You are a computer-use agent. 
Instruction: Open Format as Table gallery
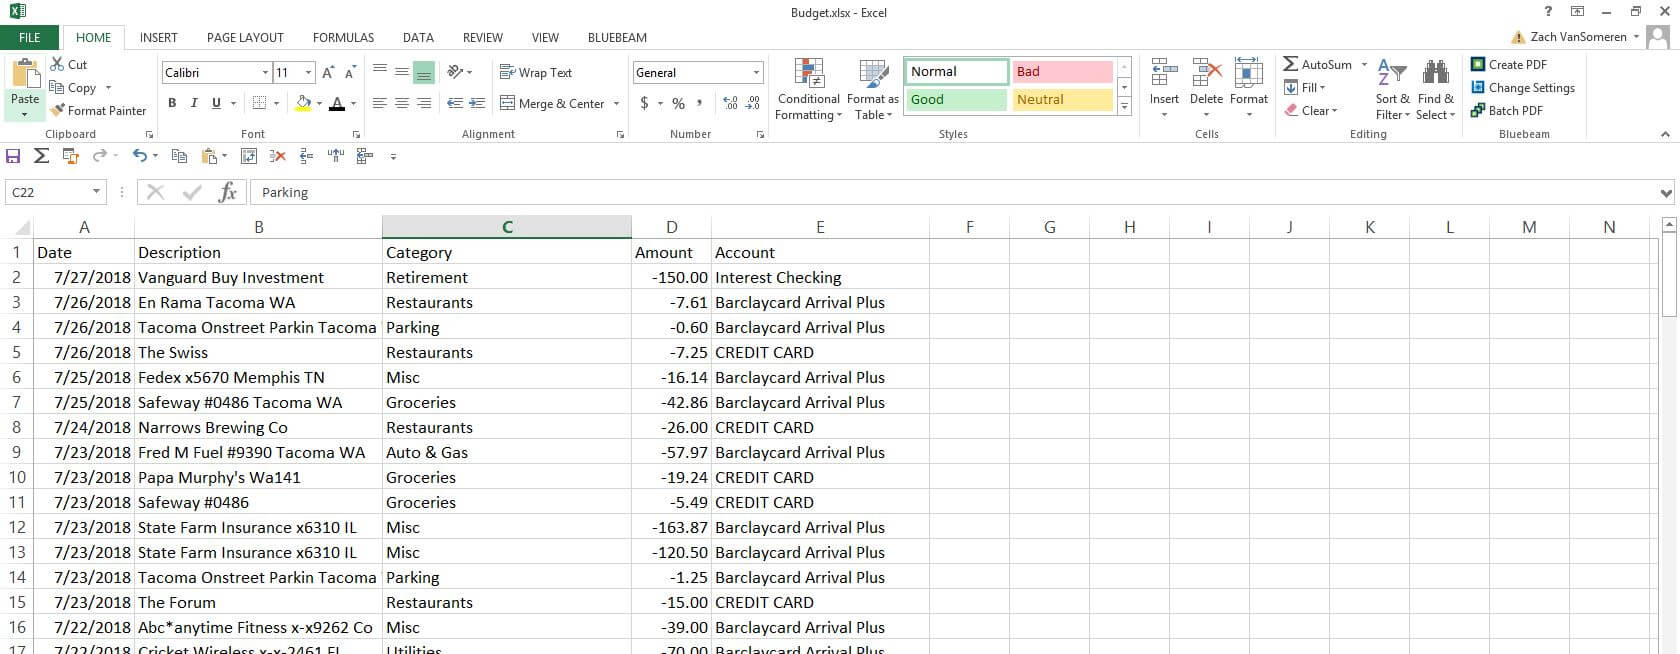coord(873,90)
